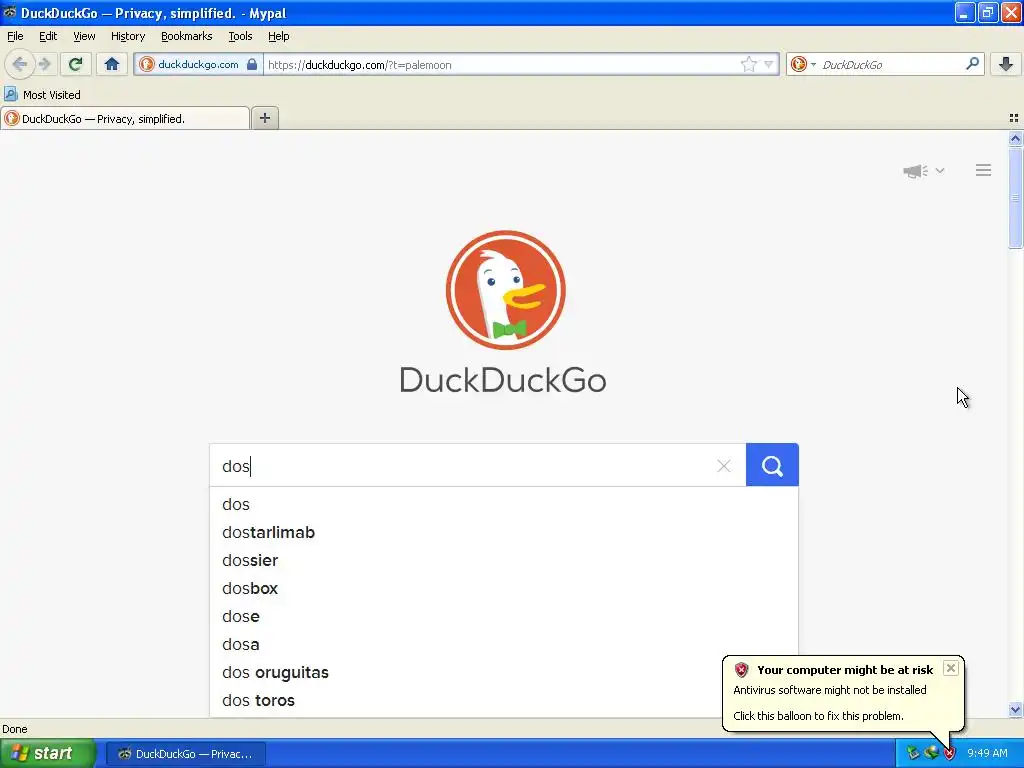Click the DuckDuckGo duck logo
The height and width of the screenshot is (768, 1024).
click(x=505, y=290)
